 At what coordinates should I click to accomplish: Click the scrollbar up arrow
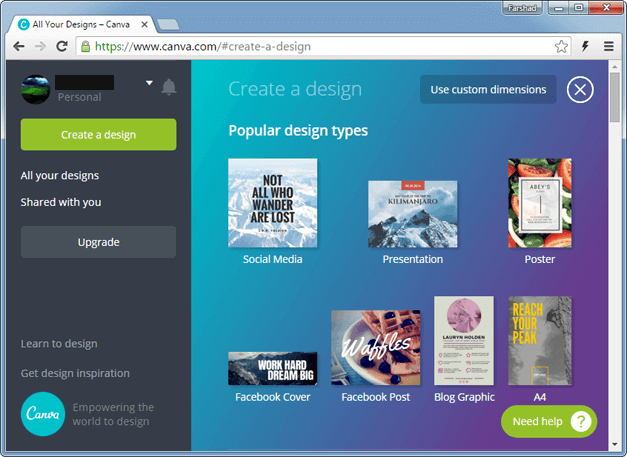point(615,66)
